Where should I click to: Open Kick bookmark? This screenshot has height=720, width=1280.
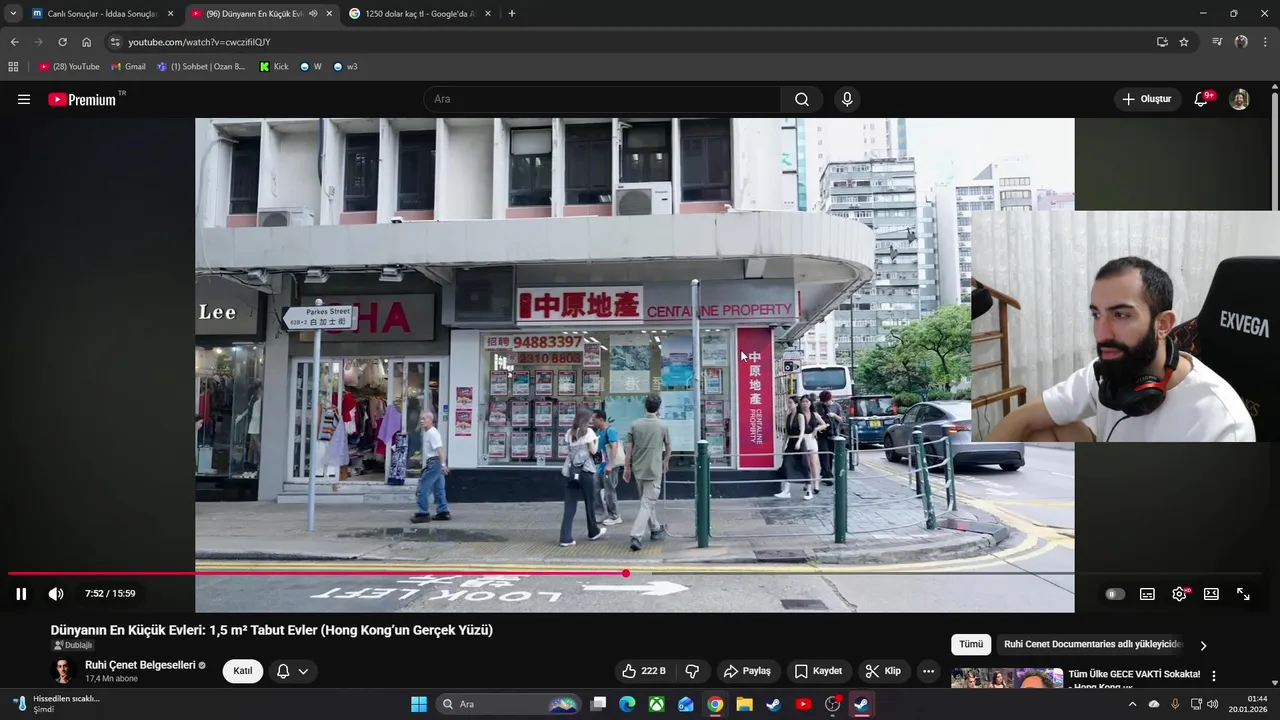(x=274, y=67)
